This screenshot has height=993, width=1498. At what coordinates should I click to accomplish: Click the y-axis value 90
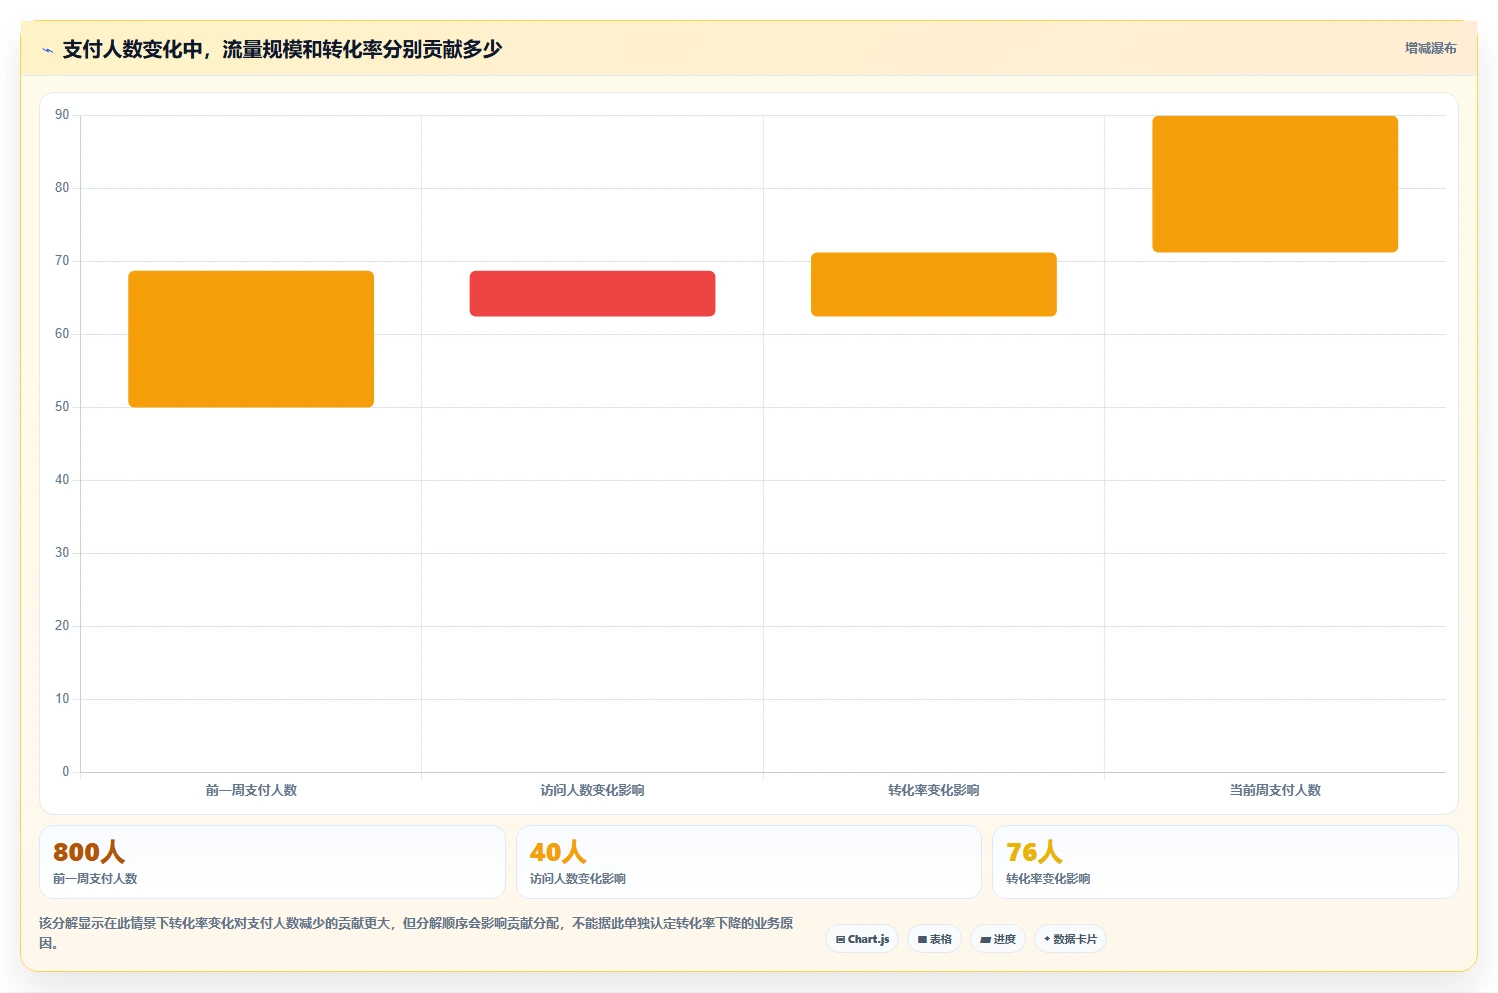click(x=62, y=115)
